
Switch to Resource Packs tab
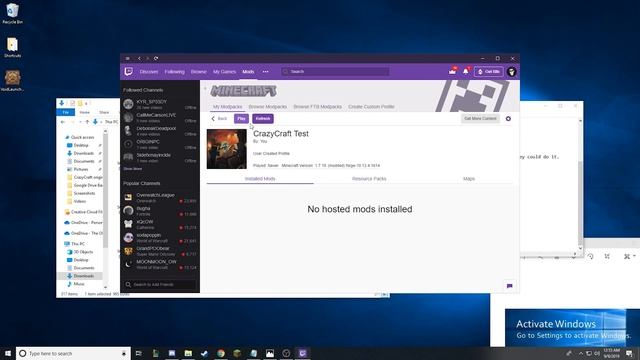(x=369, y=179)
